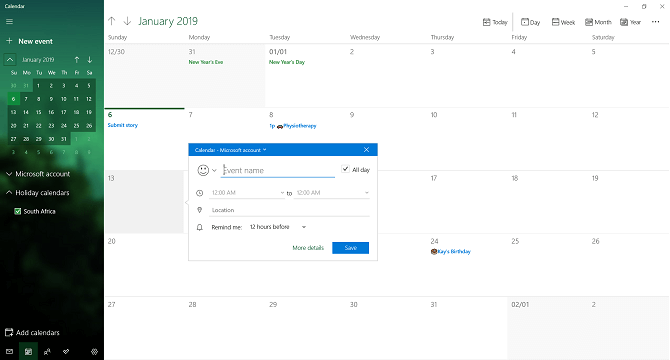Viewport: 670px width, 360px height.
Task: Select 24 in the mini calendar
Action: pos(64,126)
